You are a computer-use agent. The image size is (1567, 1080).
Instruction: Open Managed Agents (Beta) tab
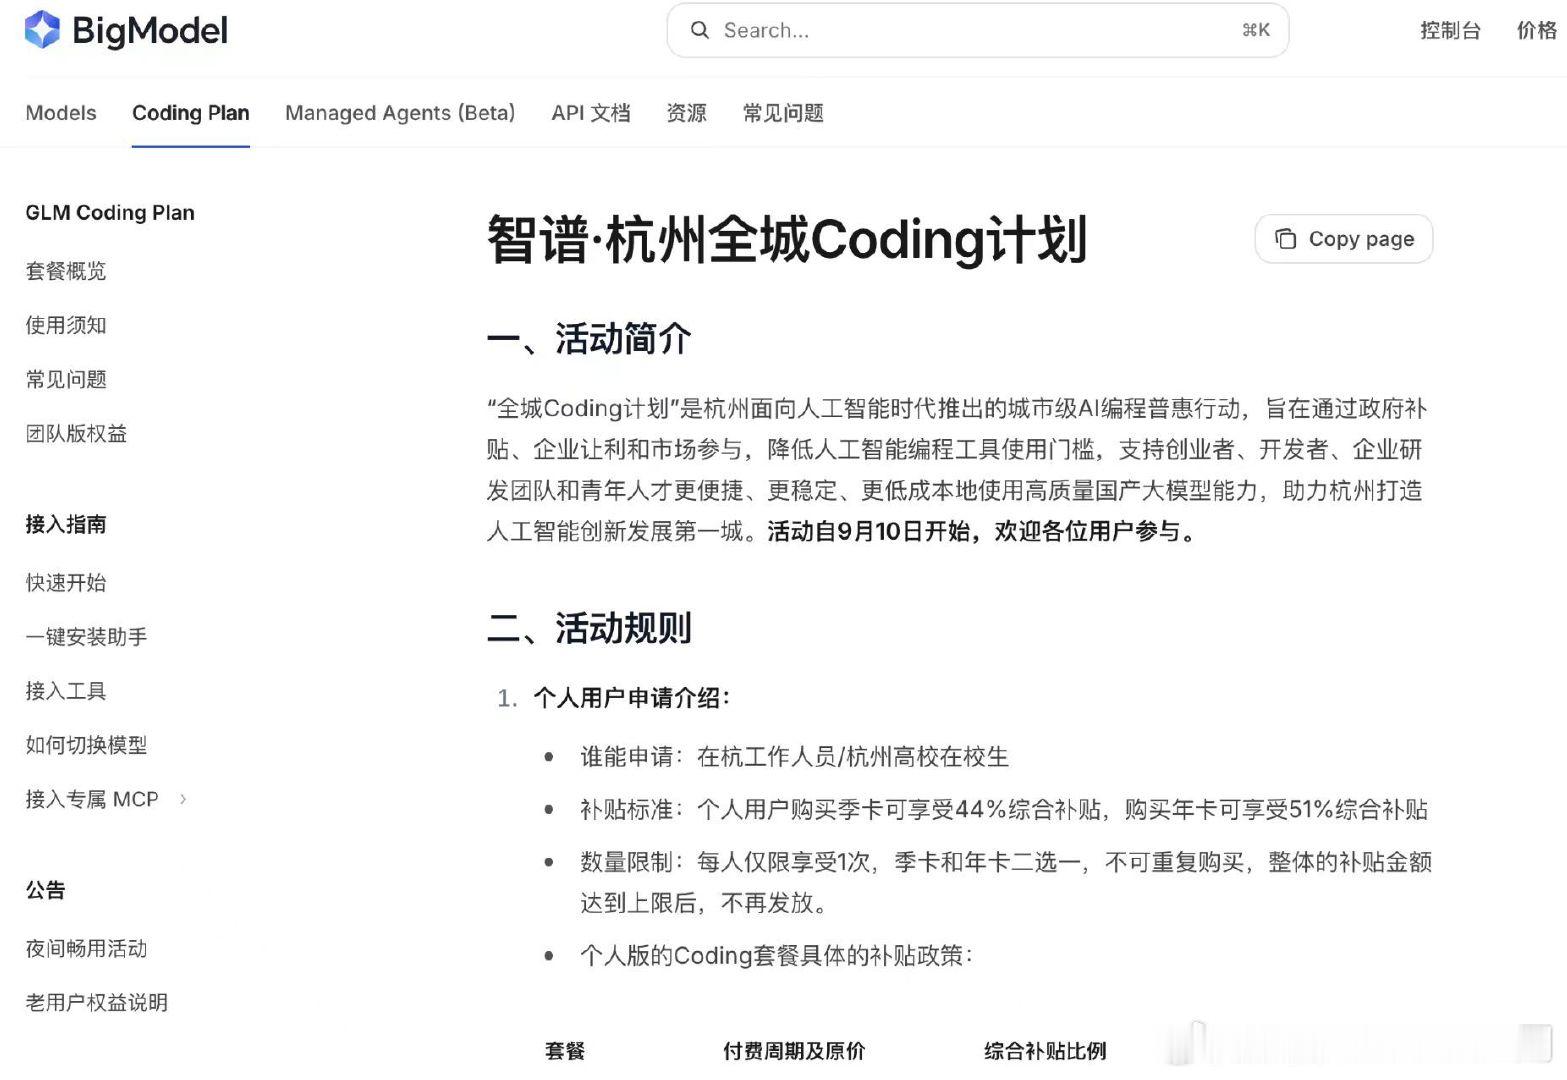400,113
